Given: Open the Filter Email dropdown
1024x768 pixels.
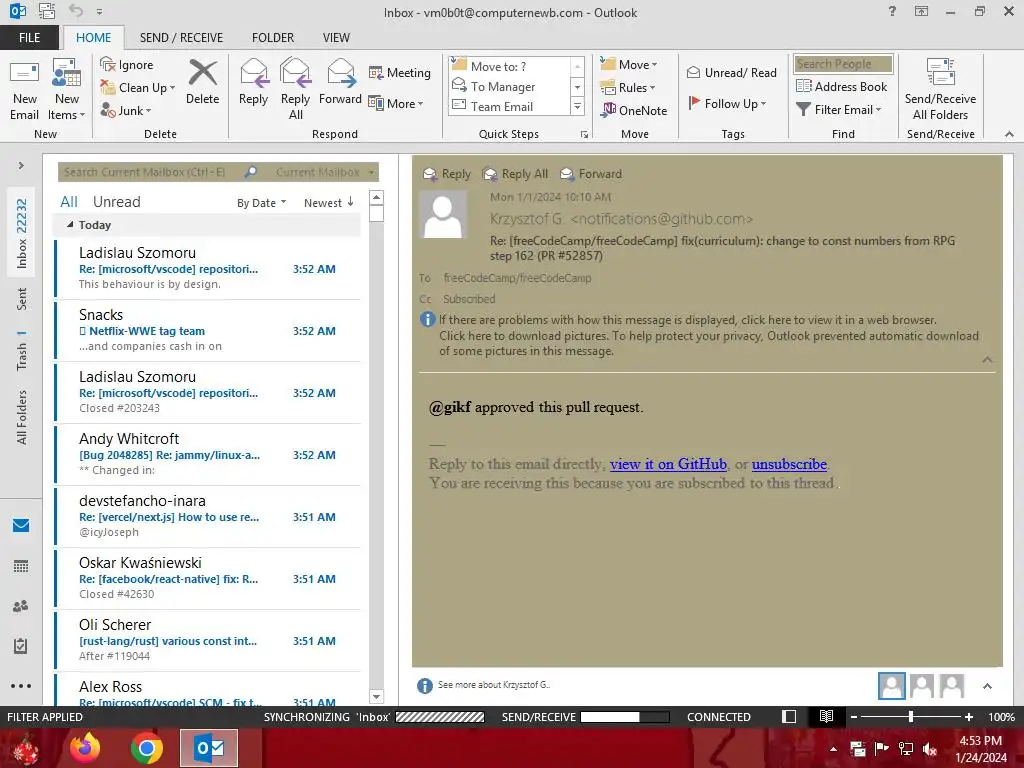Looking at the screenshot, I should 839,110.
